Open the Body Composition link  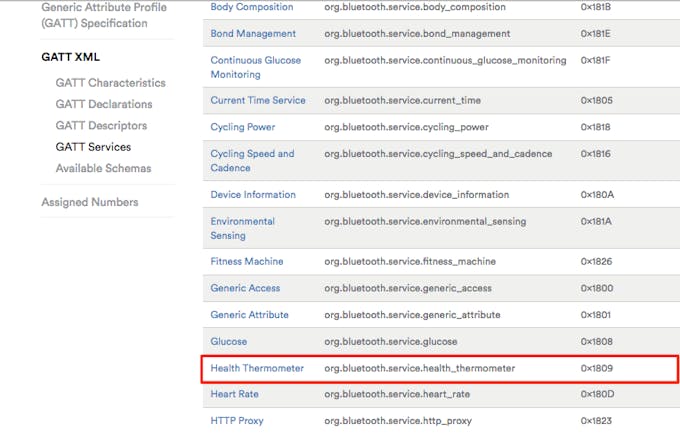pyautogui.click(x=252, y=7)
